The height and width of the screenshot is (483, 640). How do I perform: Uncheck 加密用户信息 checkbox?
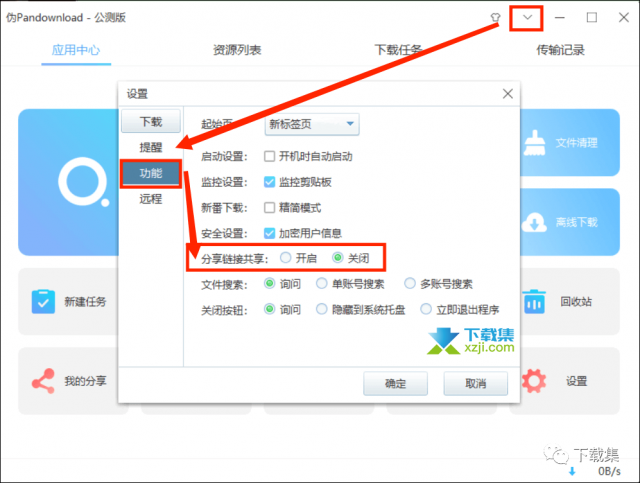tap(269, 233)
